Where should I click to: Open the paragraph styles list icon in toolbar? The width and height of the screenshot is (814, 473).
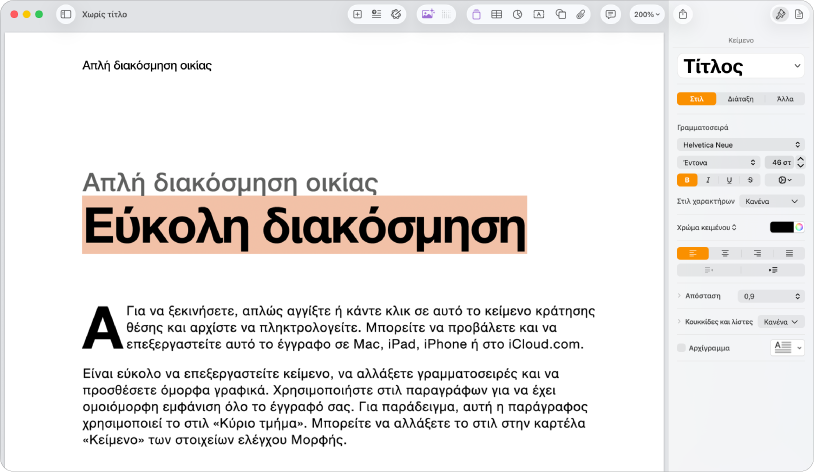376,15
